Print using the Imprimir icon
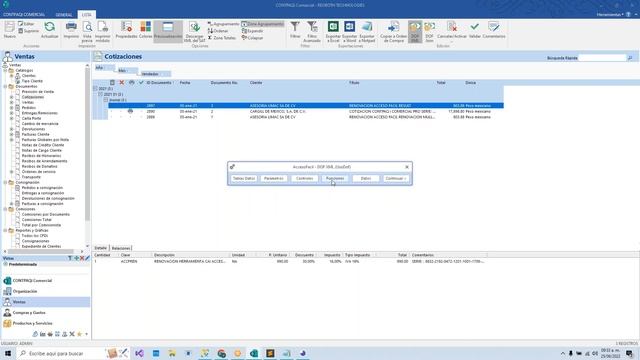 (x=71, y=30)
